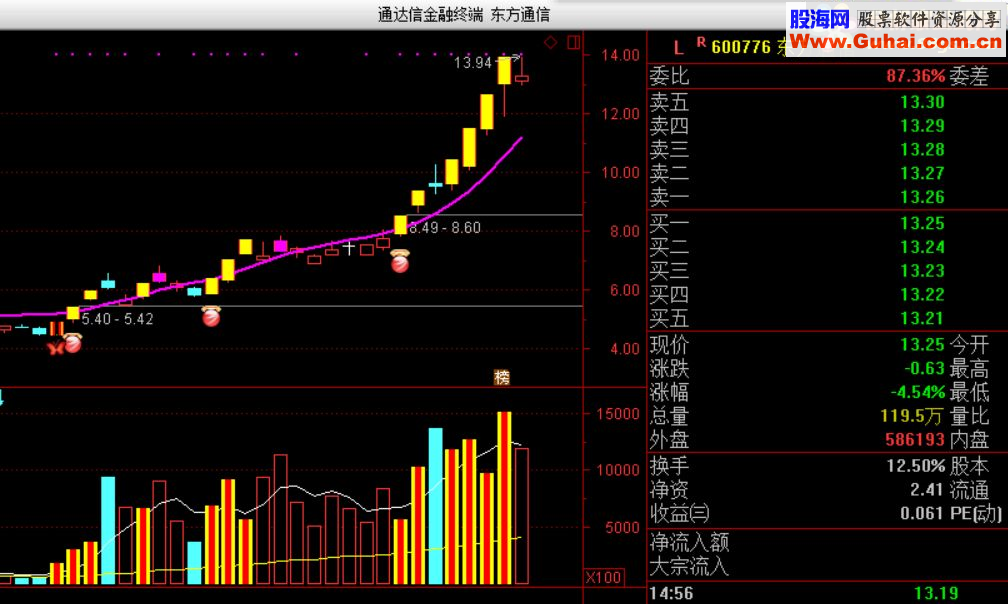Click the white cross doji candle near 8.00
Viewport: 1008px width, 604px height.
348,247
